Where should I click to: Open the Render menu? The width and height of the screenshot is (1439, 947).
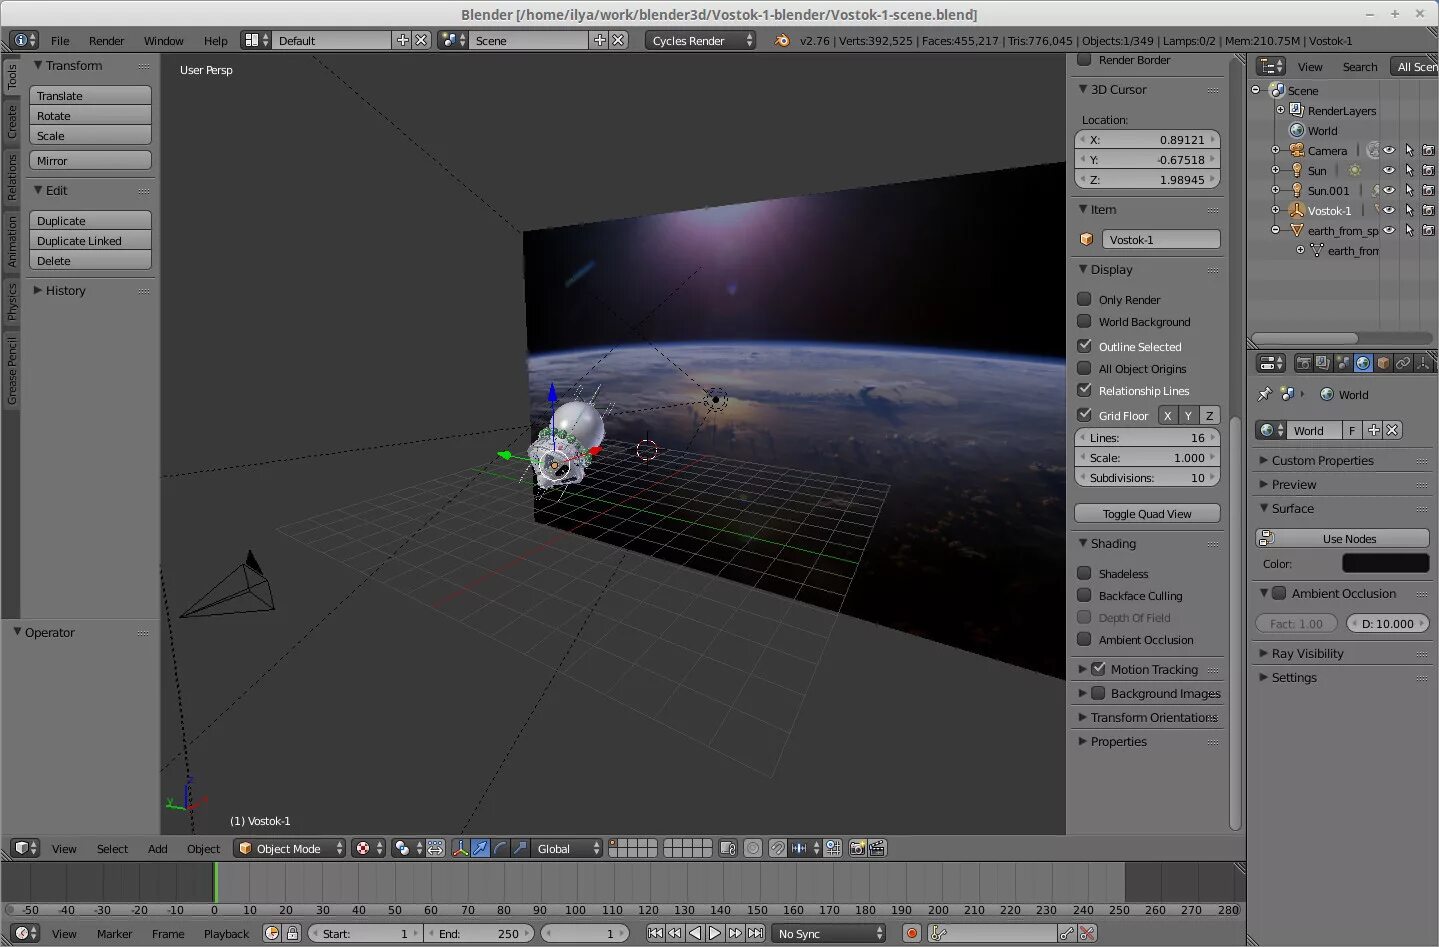click(106, 41)
